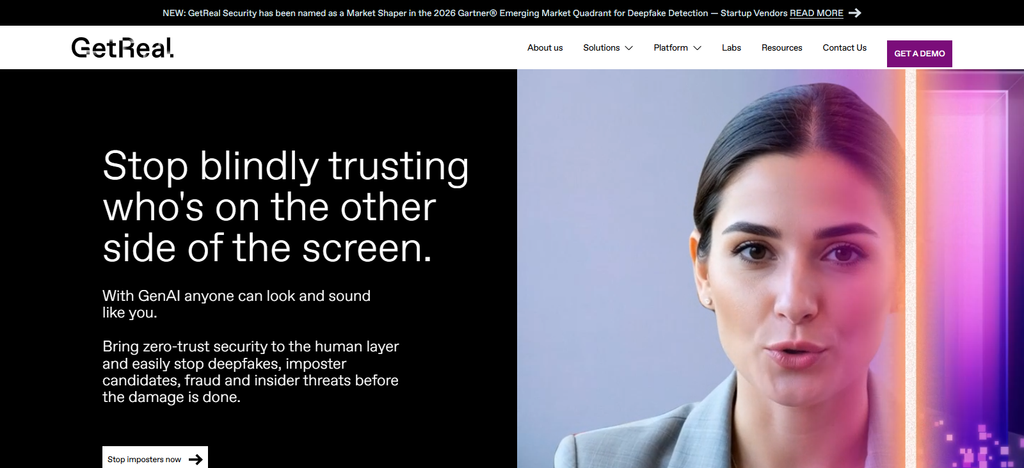This screenshot has height=468, width=1024.
Task: Navigate to Resources
Action: point(782,48)
